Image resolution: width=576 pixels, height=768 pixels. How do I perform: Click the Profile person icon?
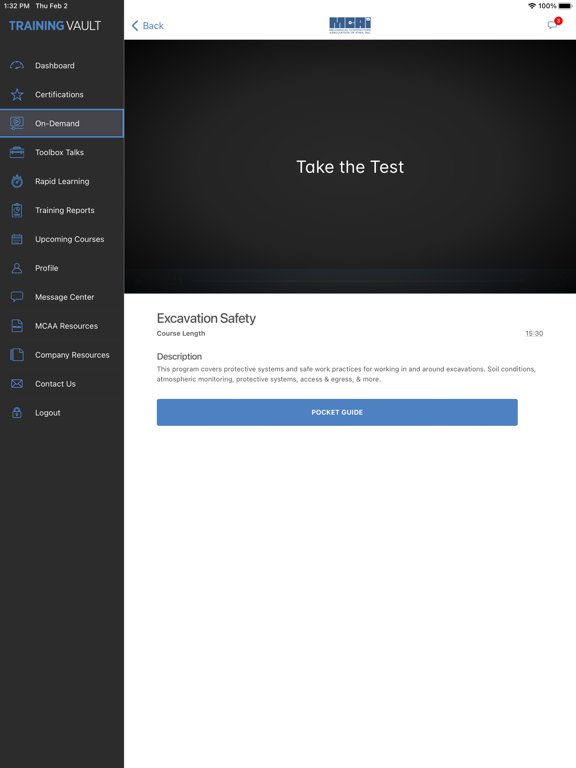[x=17, y=268]
